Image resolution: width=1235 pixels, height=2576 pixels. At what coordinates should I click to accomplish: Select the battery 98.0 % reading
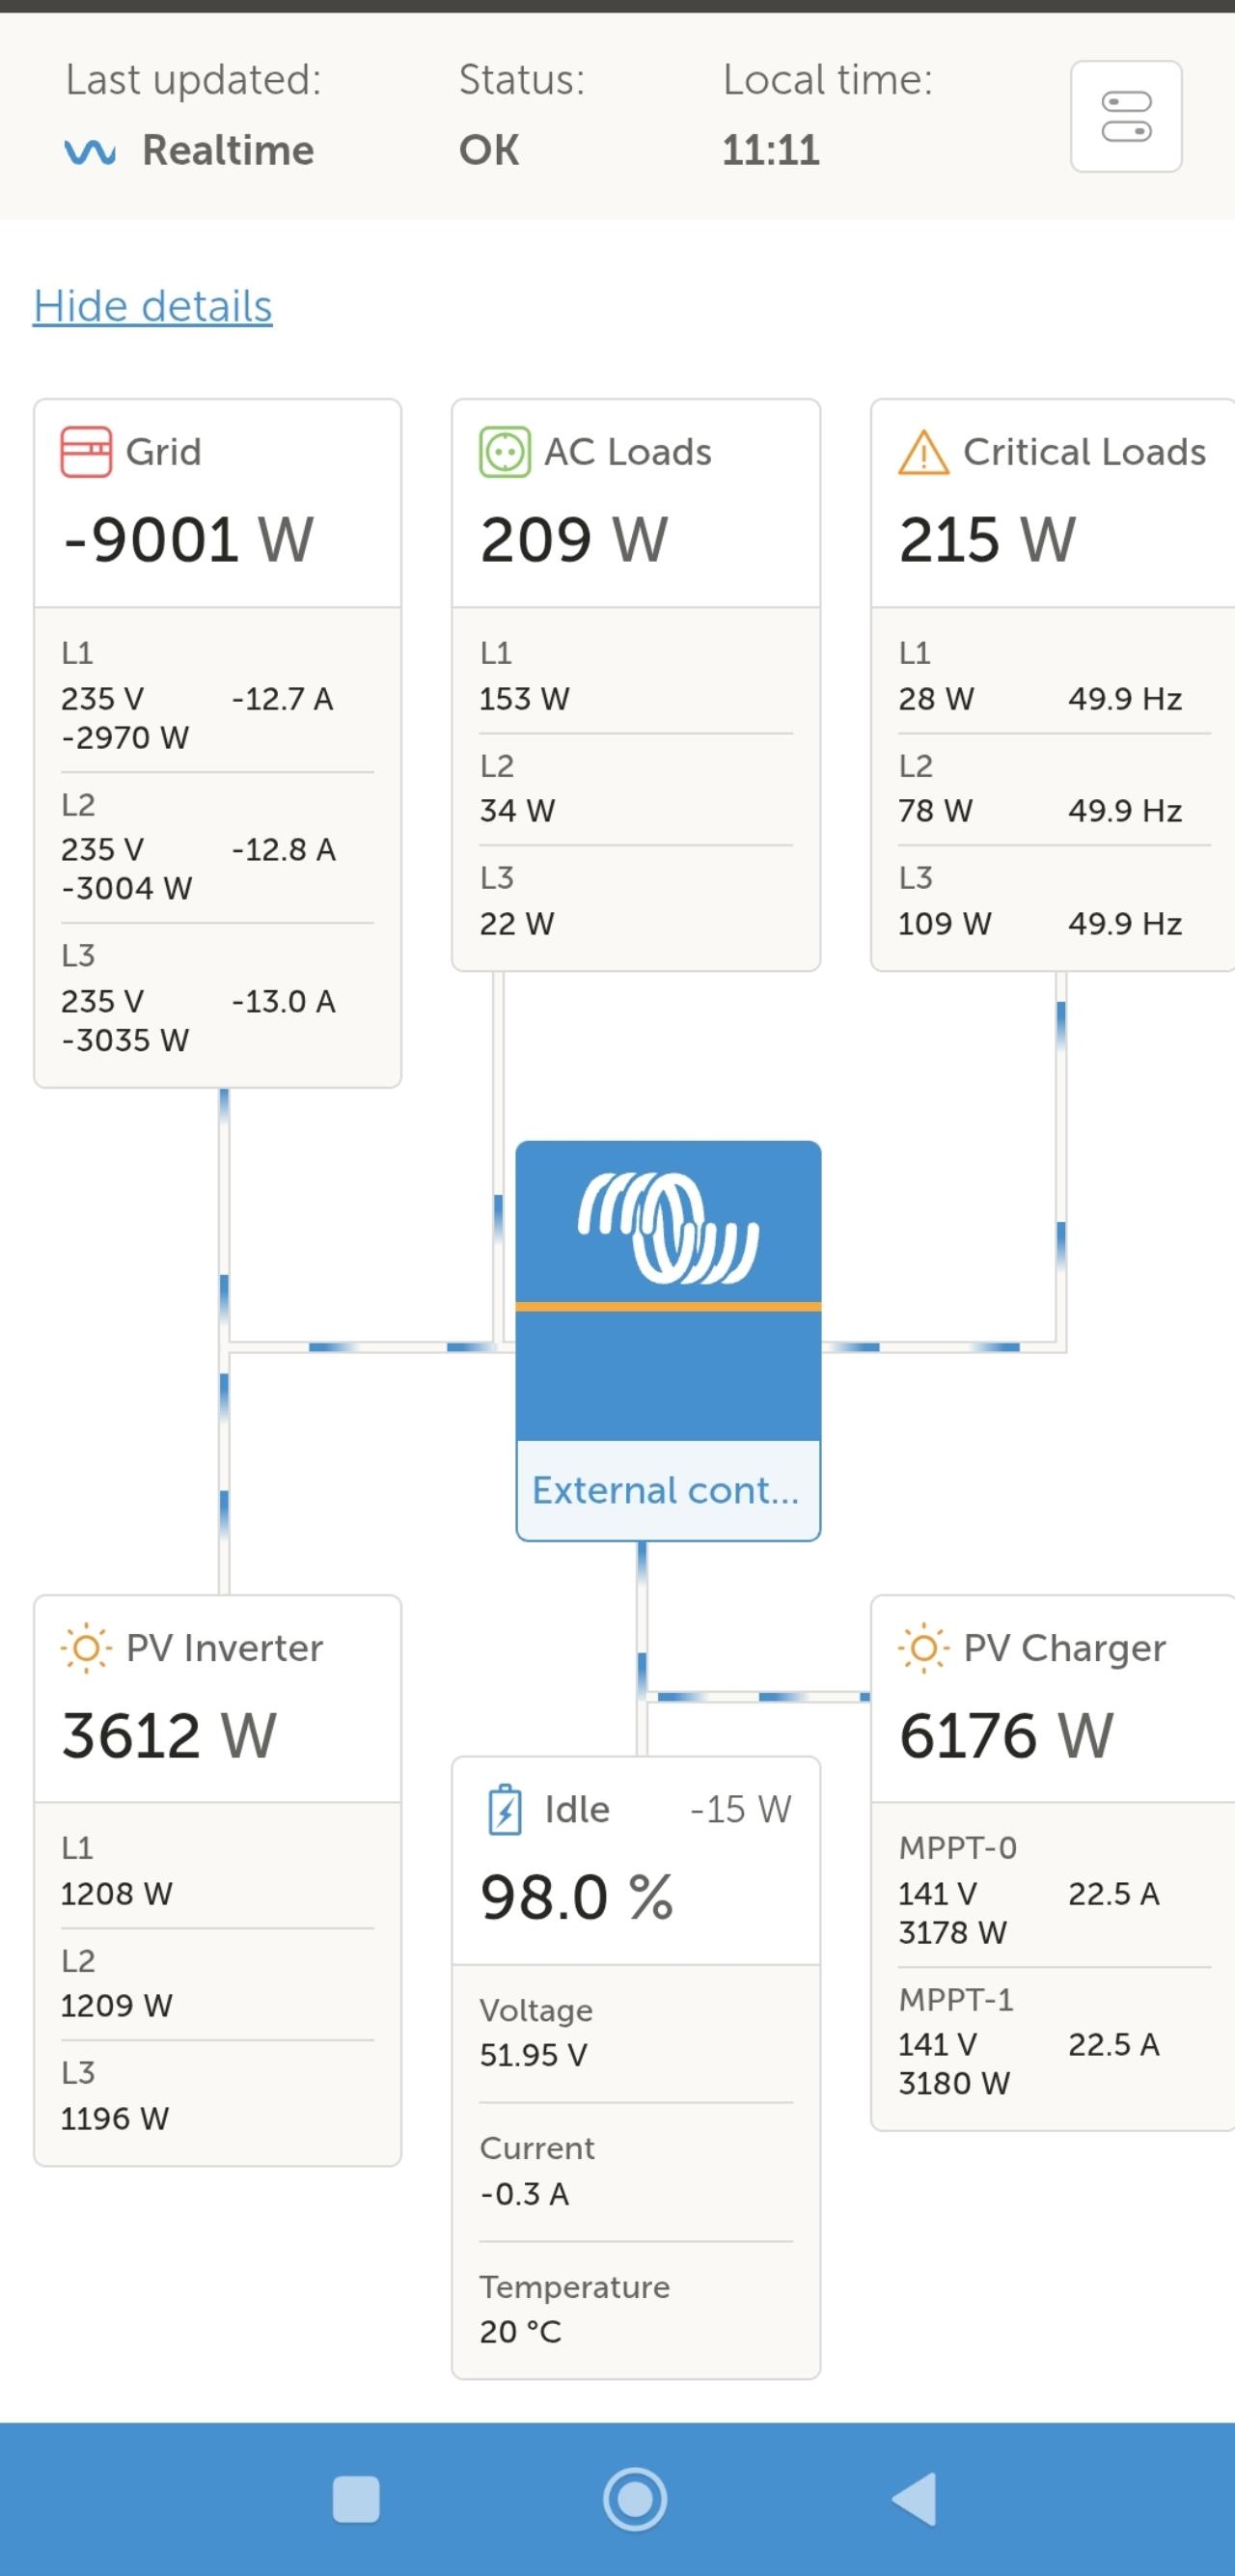coord(577,1897)
